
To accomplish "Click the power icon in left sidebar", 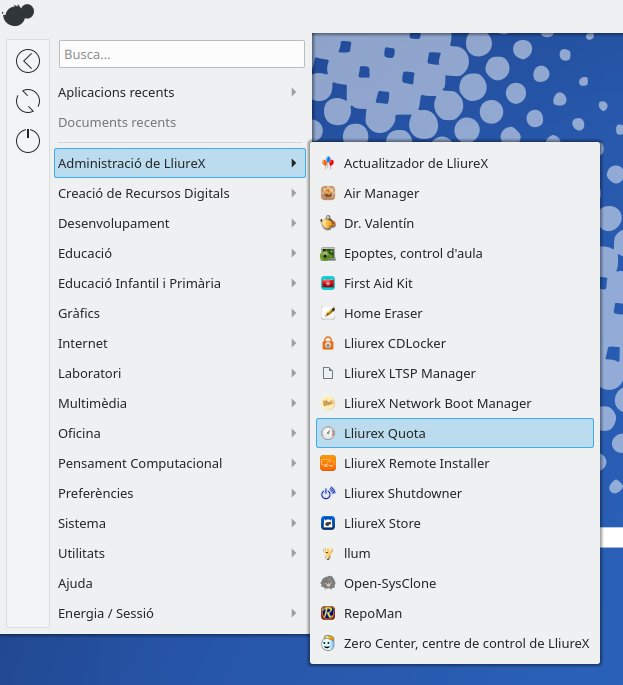I will 28,141.
